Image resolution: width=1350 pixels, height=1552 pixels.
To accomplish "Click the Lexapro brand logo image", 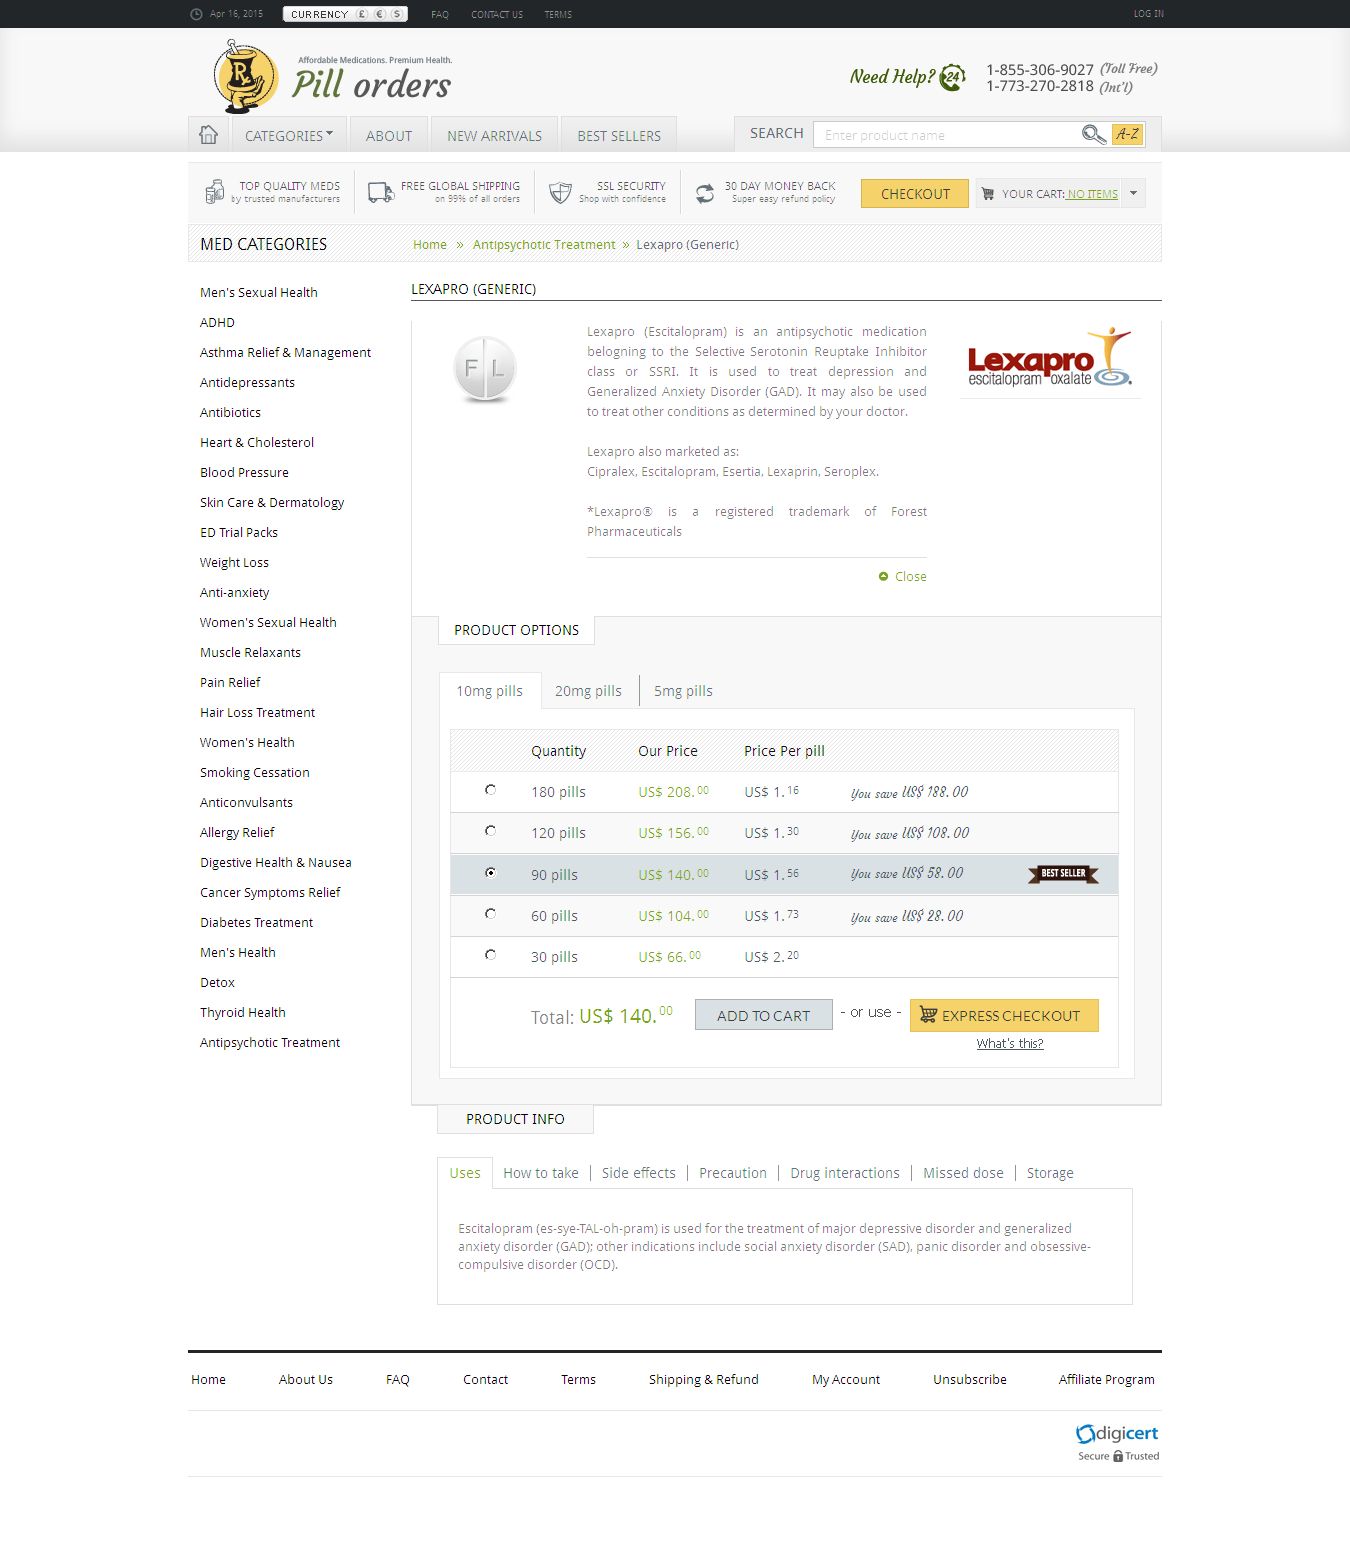I will [1050, 358].
